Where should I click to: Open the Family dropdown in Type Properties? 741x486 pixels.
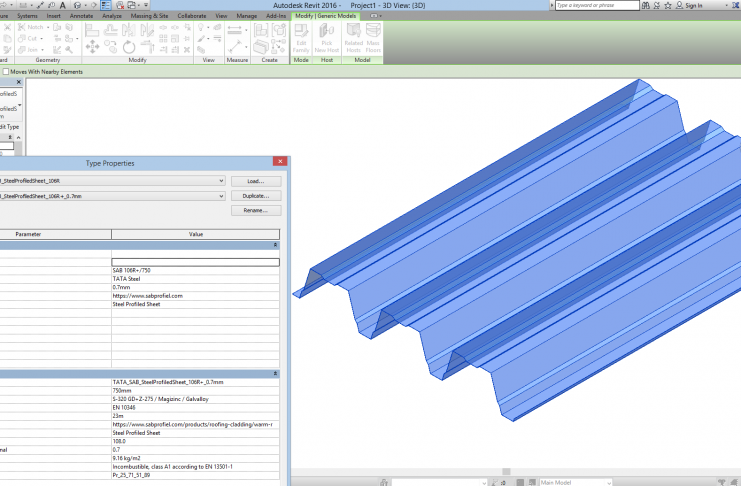point(220,181)
